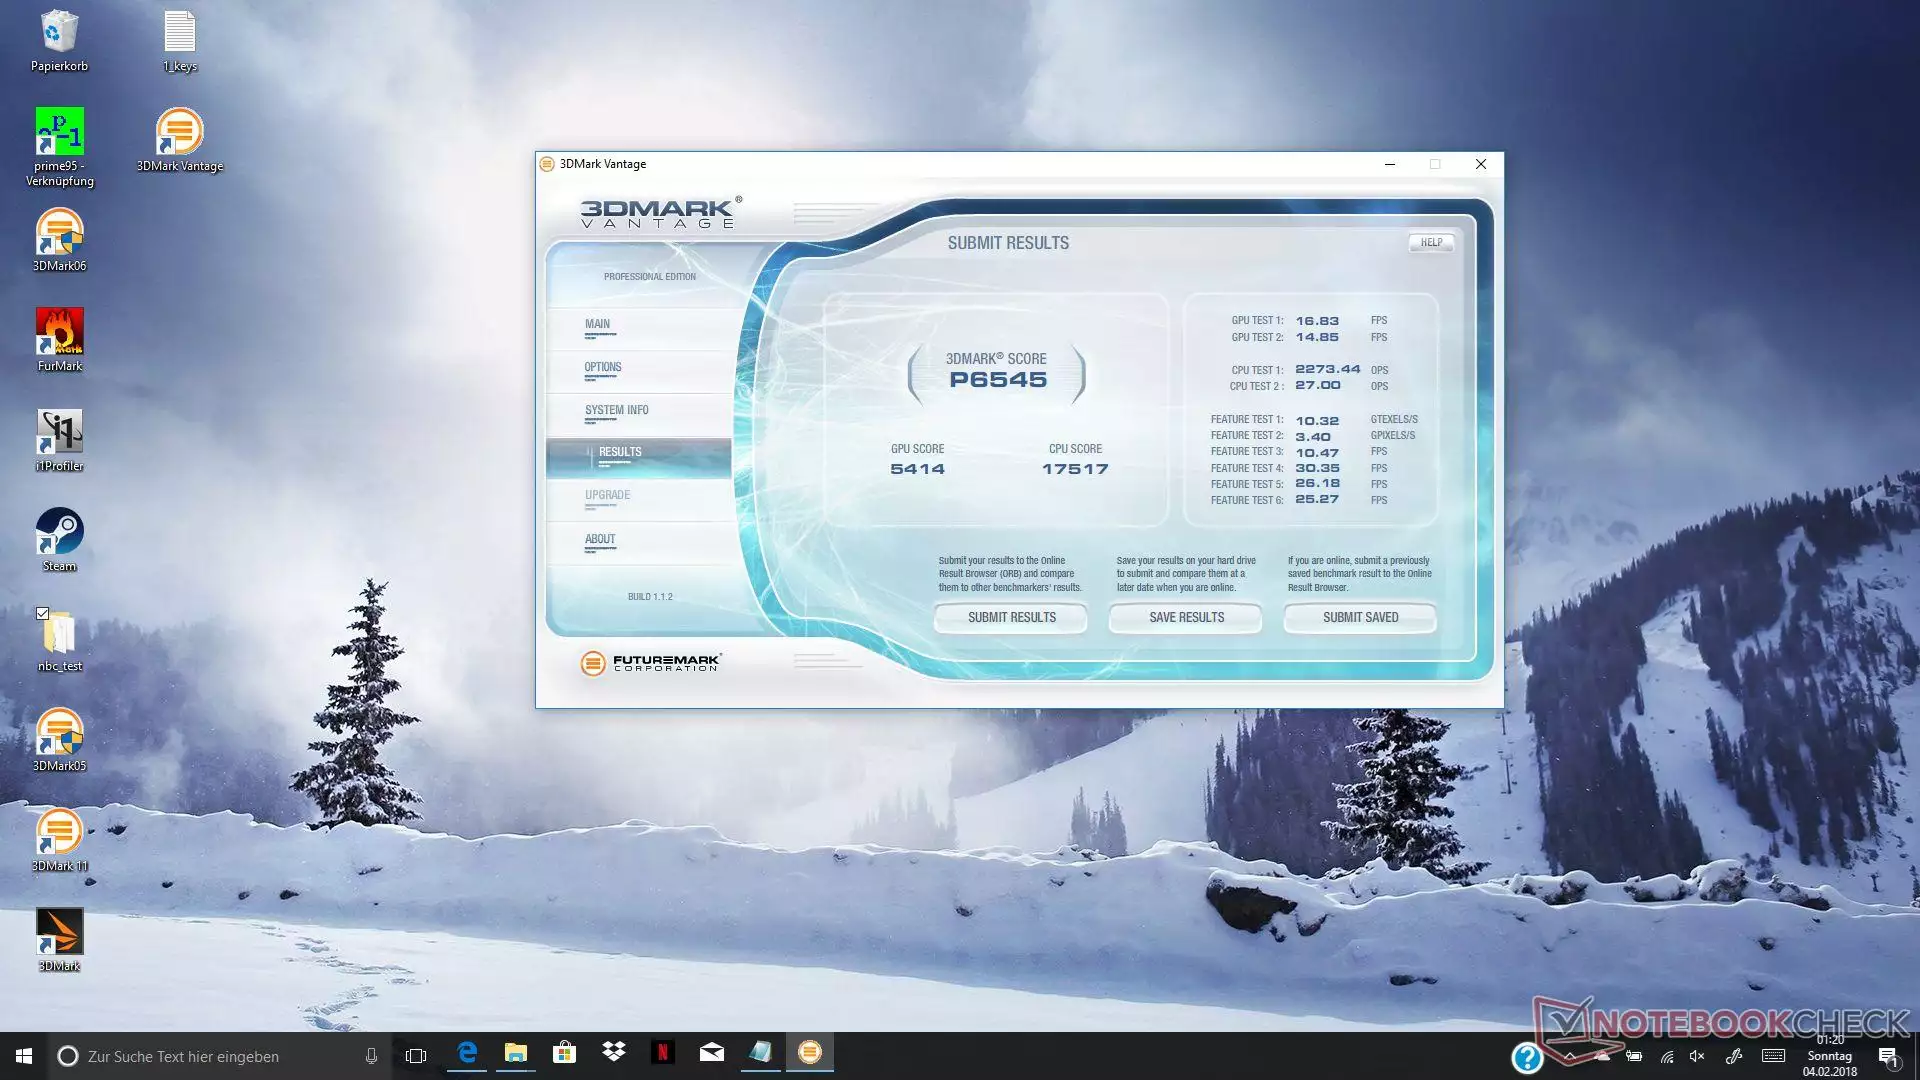Click Feature Test 4 value 30.35

(1317, 468)
